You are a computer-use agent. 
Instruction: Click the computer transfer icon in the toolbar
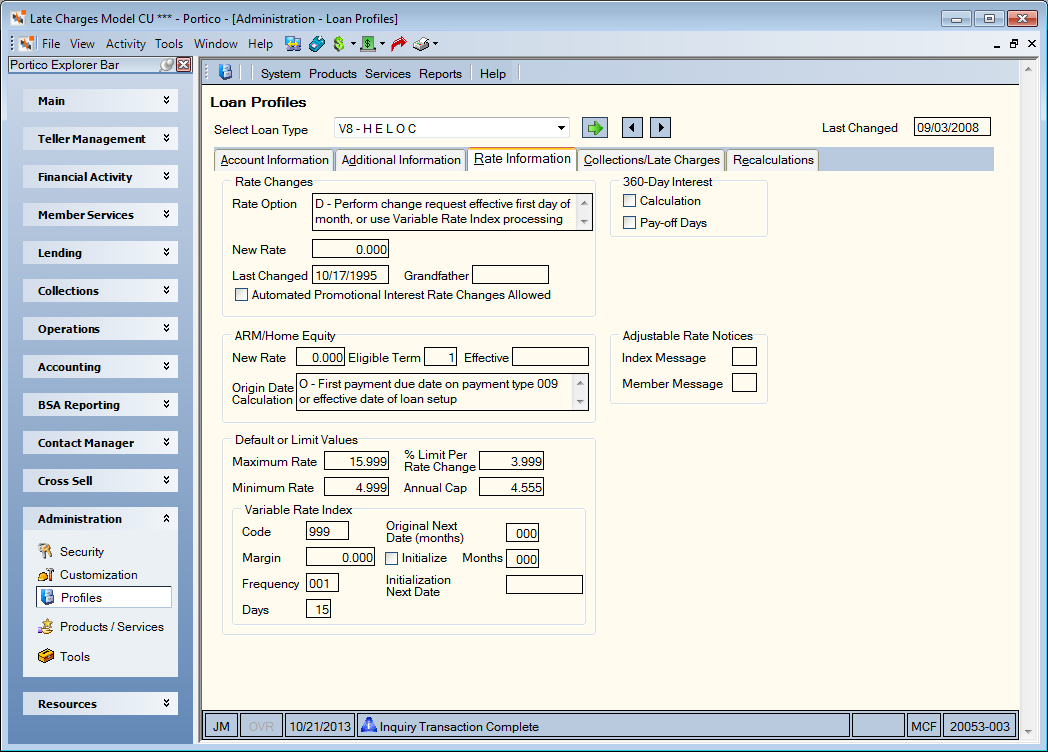coord(293,44)
